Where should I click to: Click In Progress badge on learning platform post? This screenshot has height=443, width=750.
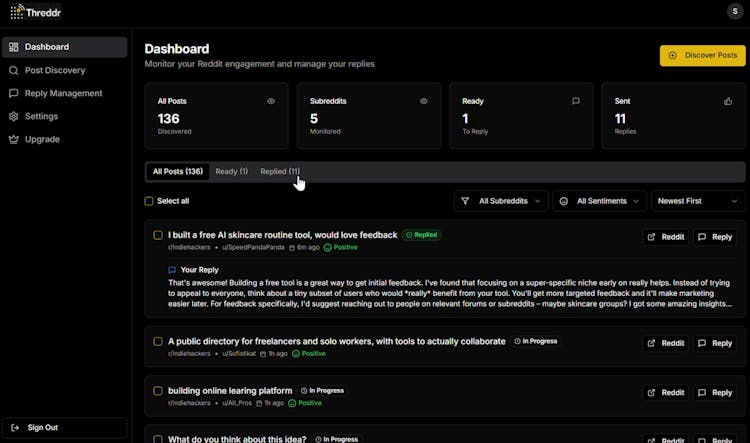(x=322, y=391)
